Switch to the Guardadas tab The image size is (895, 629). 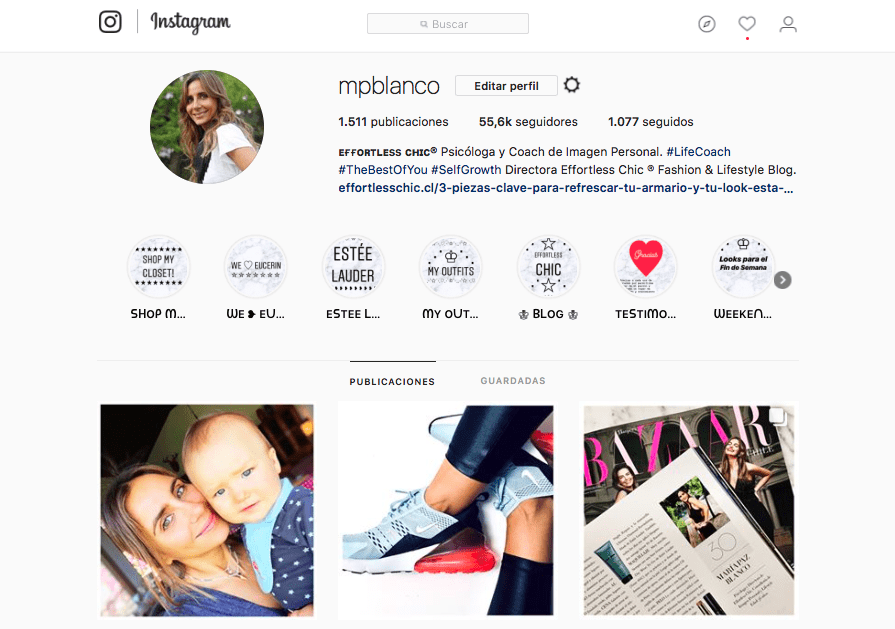coord(513,381)
